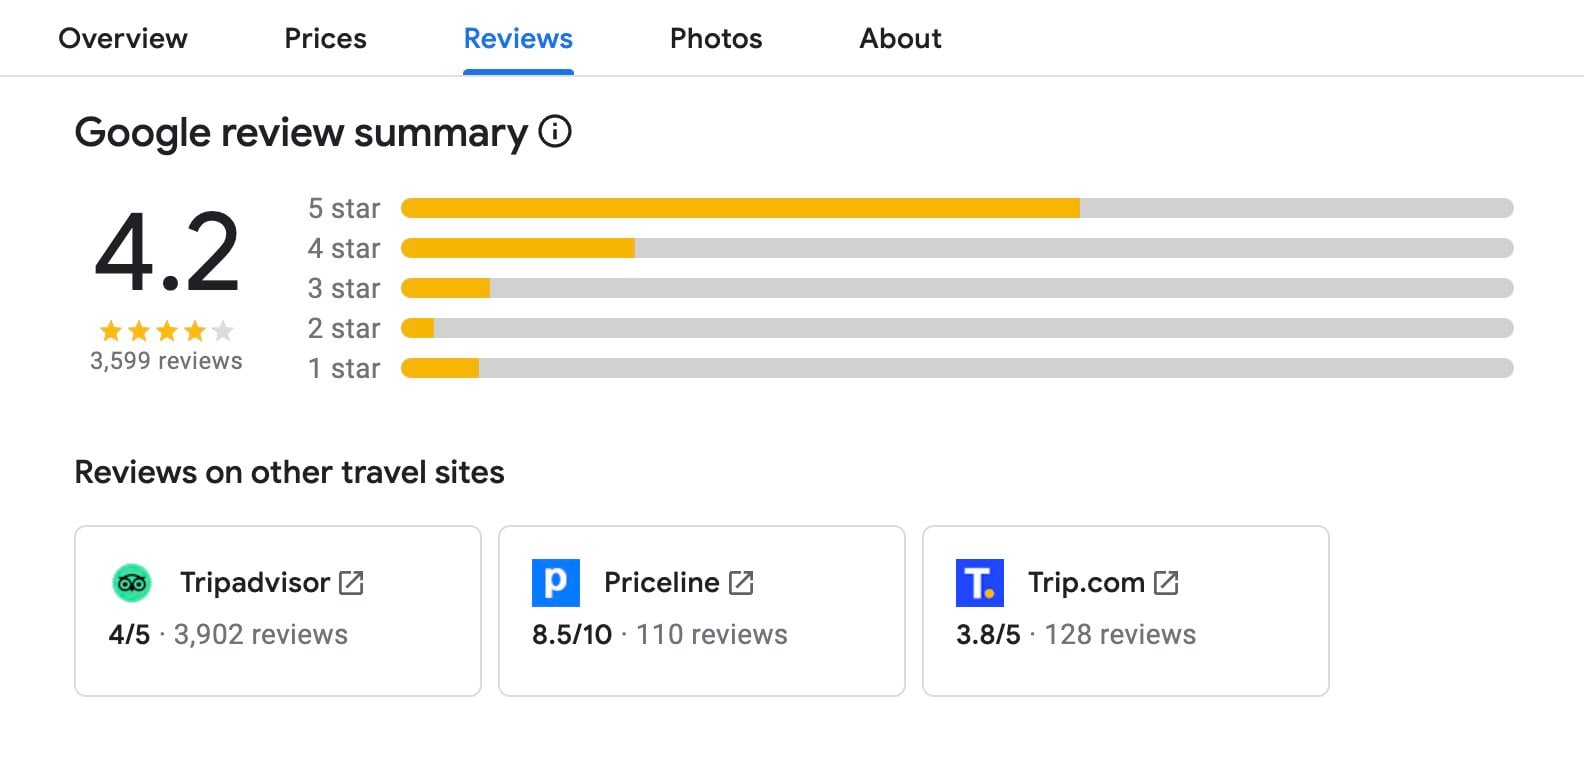Open Priceline external link icon
The height and width of the screenshot is (762, 1584).
(x=741, y=583)
